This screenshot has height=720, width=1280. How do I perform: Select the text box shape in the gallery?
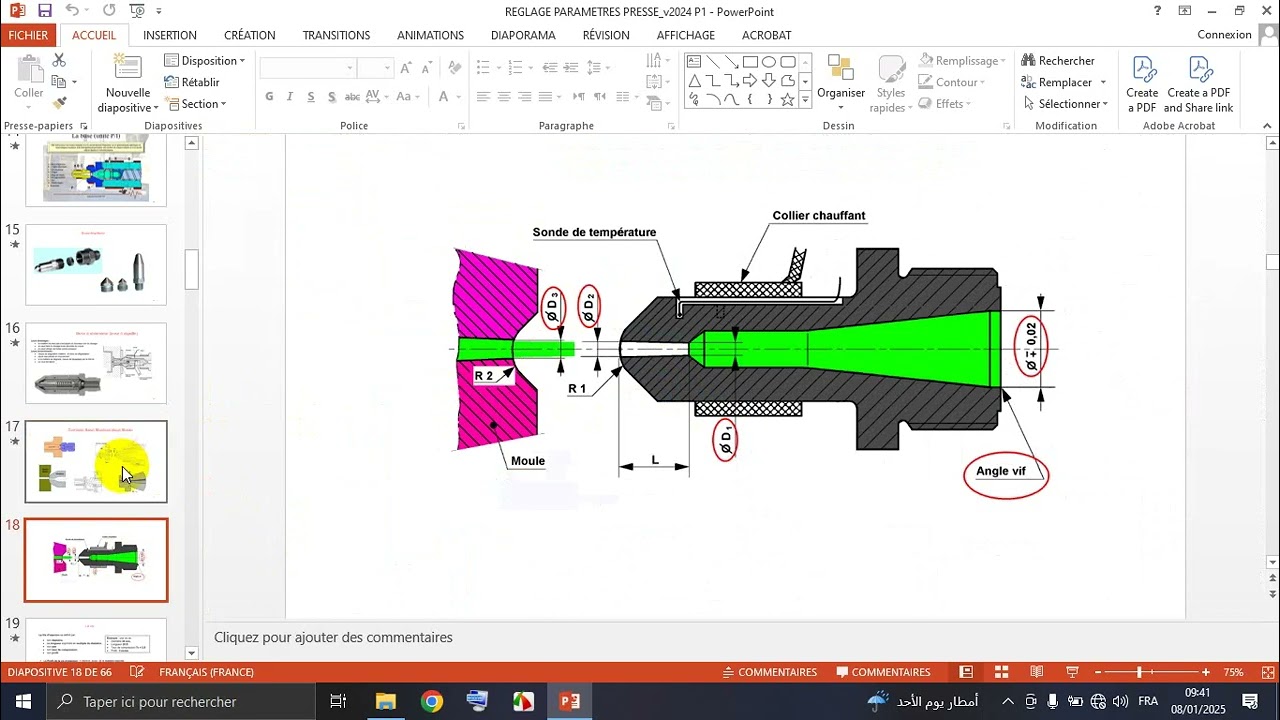coord(693,62)
